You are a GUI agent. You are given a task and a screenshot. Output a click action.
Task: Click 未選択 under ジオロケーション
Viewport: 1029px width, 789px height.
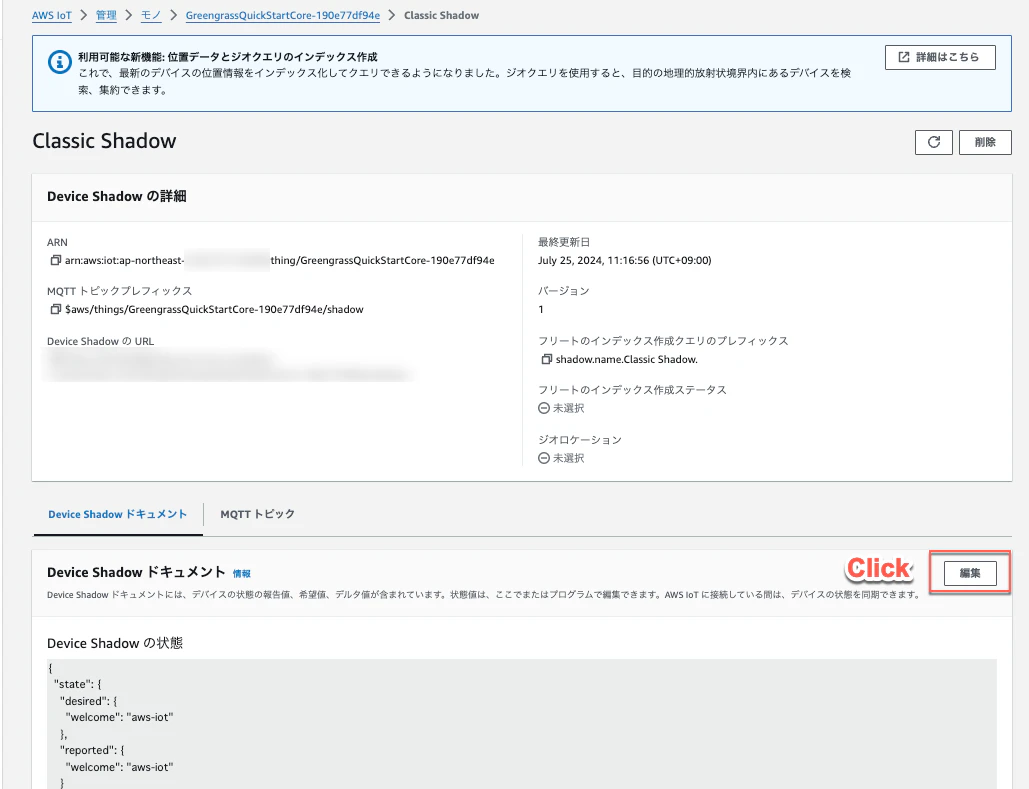pyautogui.click(x=568, y=458)
